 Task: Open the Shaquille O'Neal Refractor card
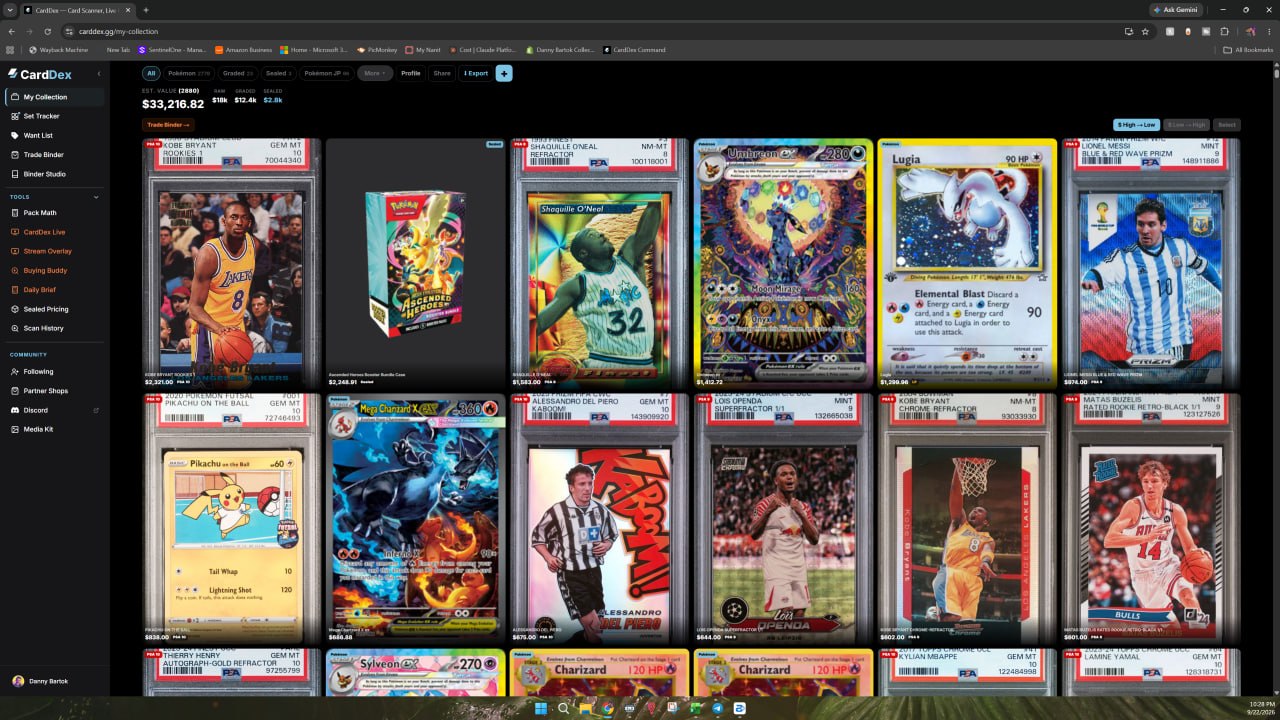[599, 263]
